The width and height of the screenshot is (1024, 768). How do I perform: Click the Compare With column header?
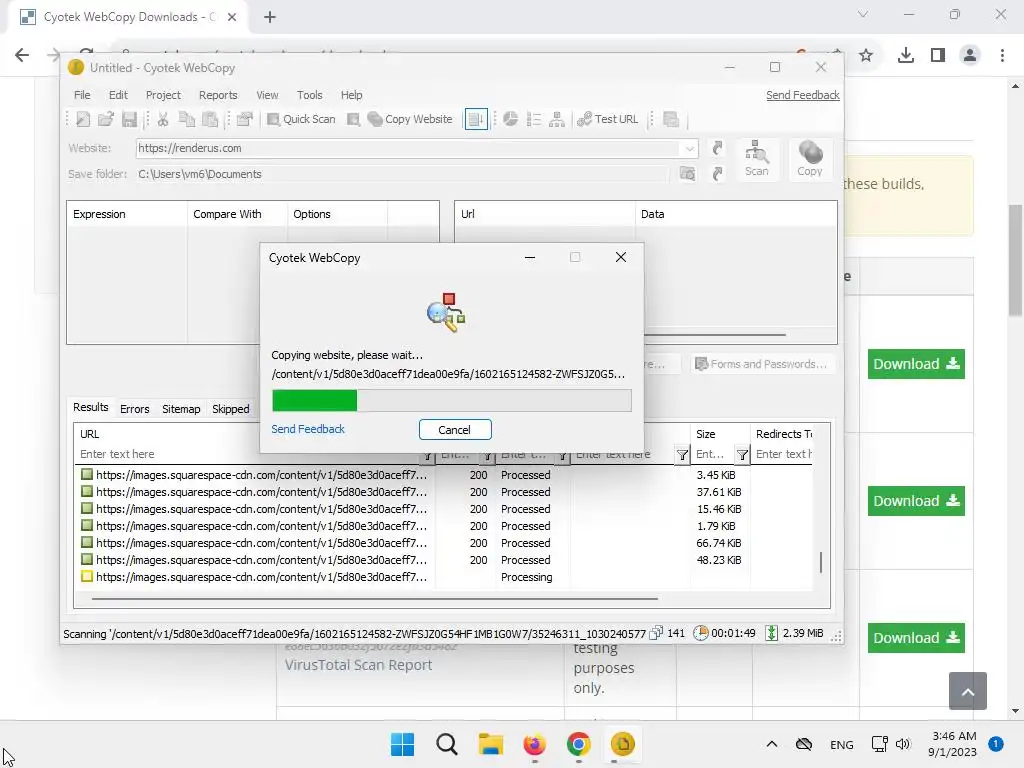[x=237, y=214]
